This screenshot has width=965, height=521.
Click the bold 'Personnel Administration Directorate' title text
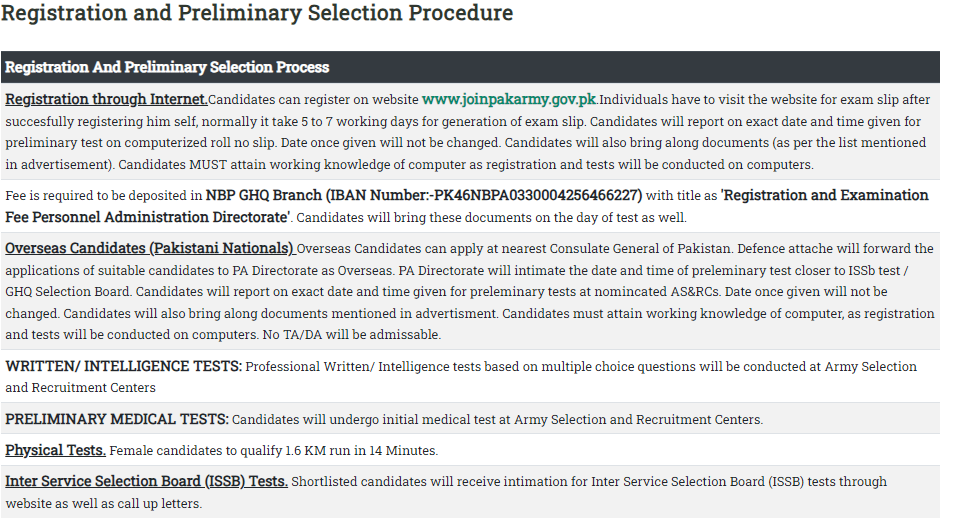148,217
